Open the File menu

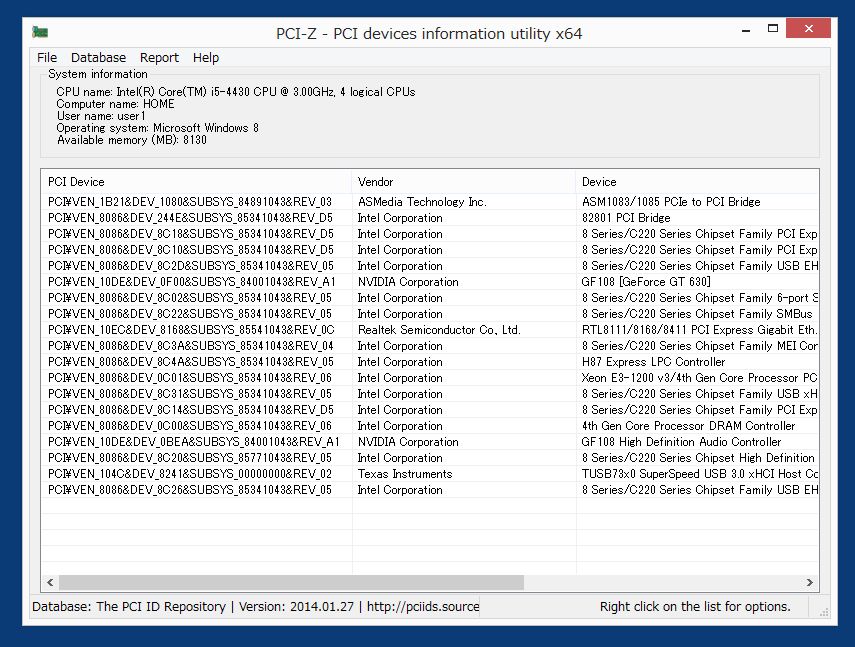(x=47, y=58)
